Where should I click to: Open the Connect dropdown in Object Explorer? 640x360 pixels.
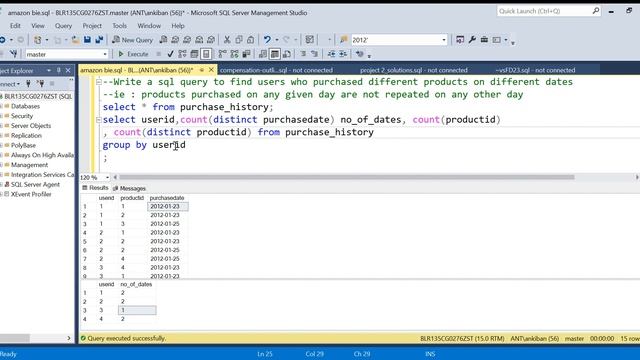tap(10, 84)
